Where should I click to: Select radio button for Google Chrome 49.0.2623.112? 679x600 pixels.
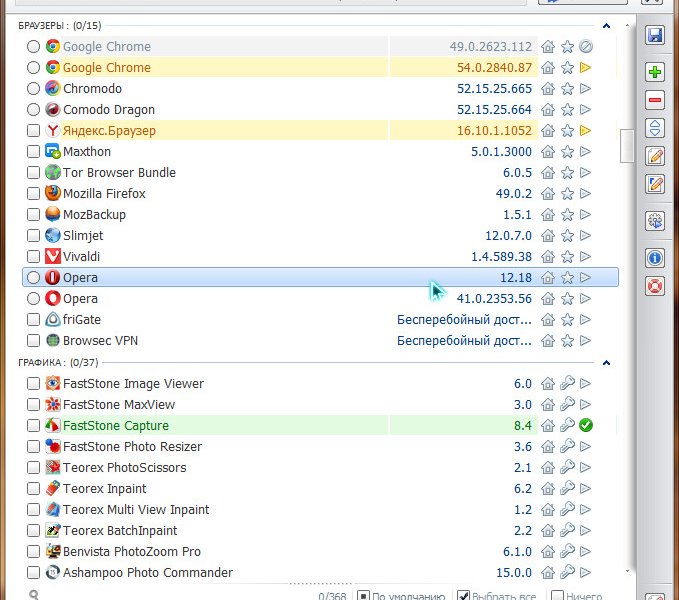coord(33,46)
